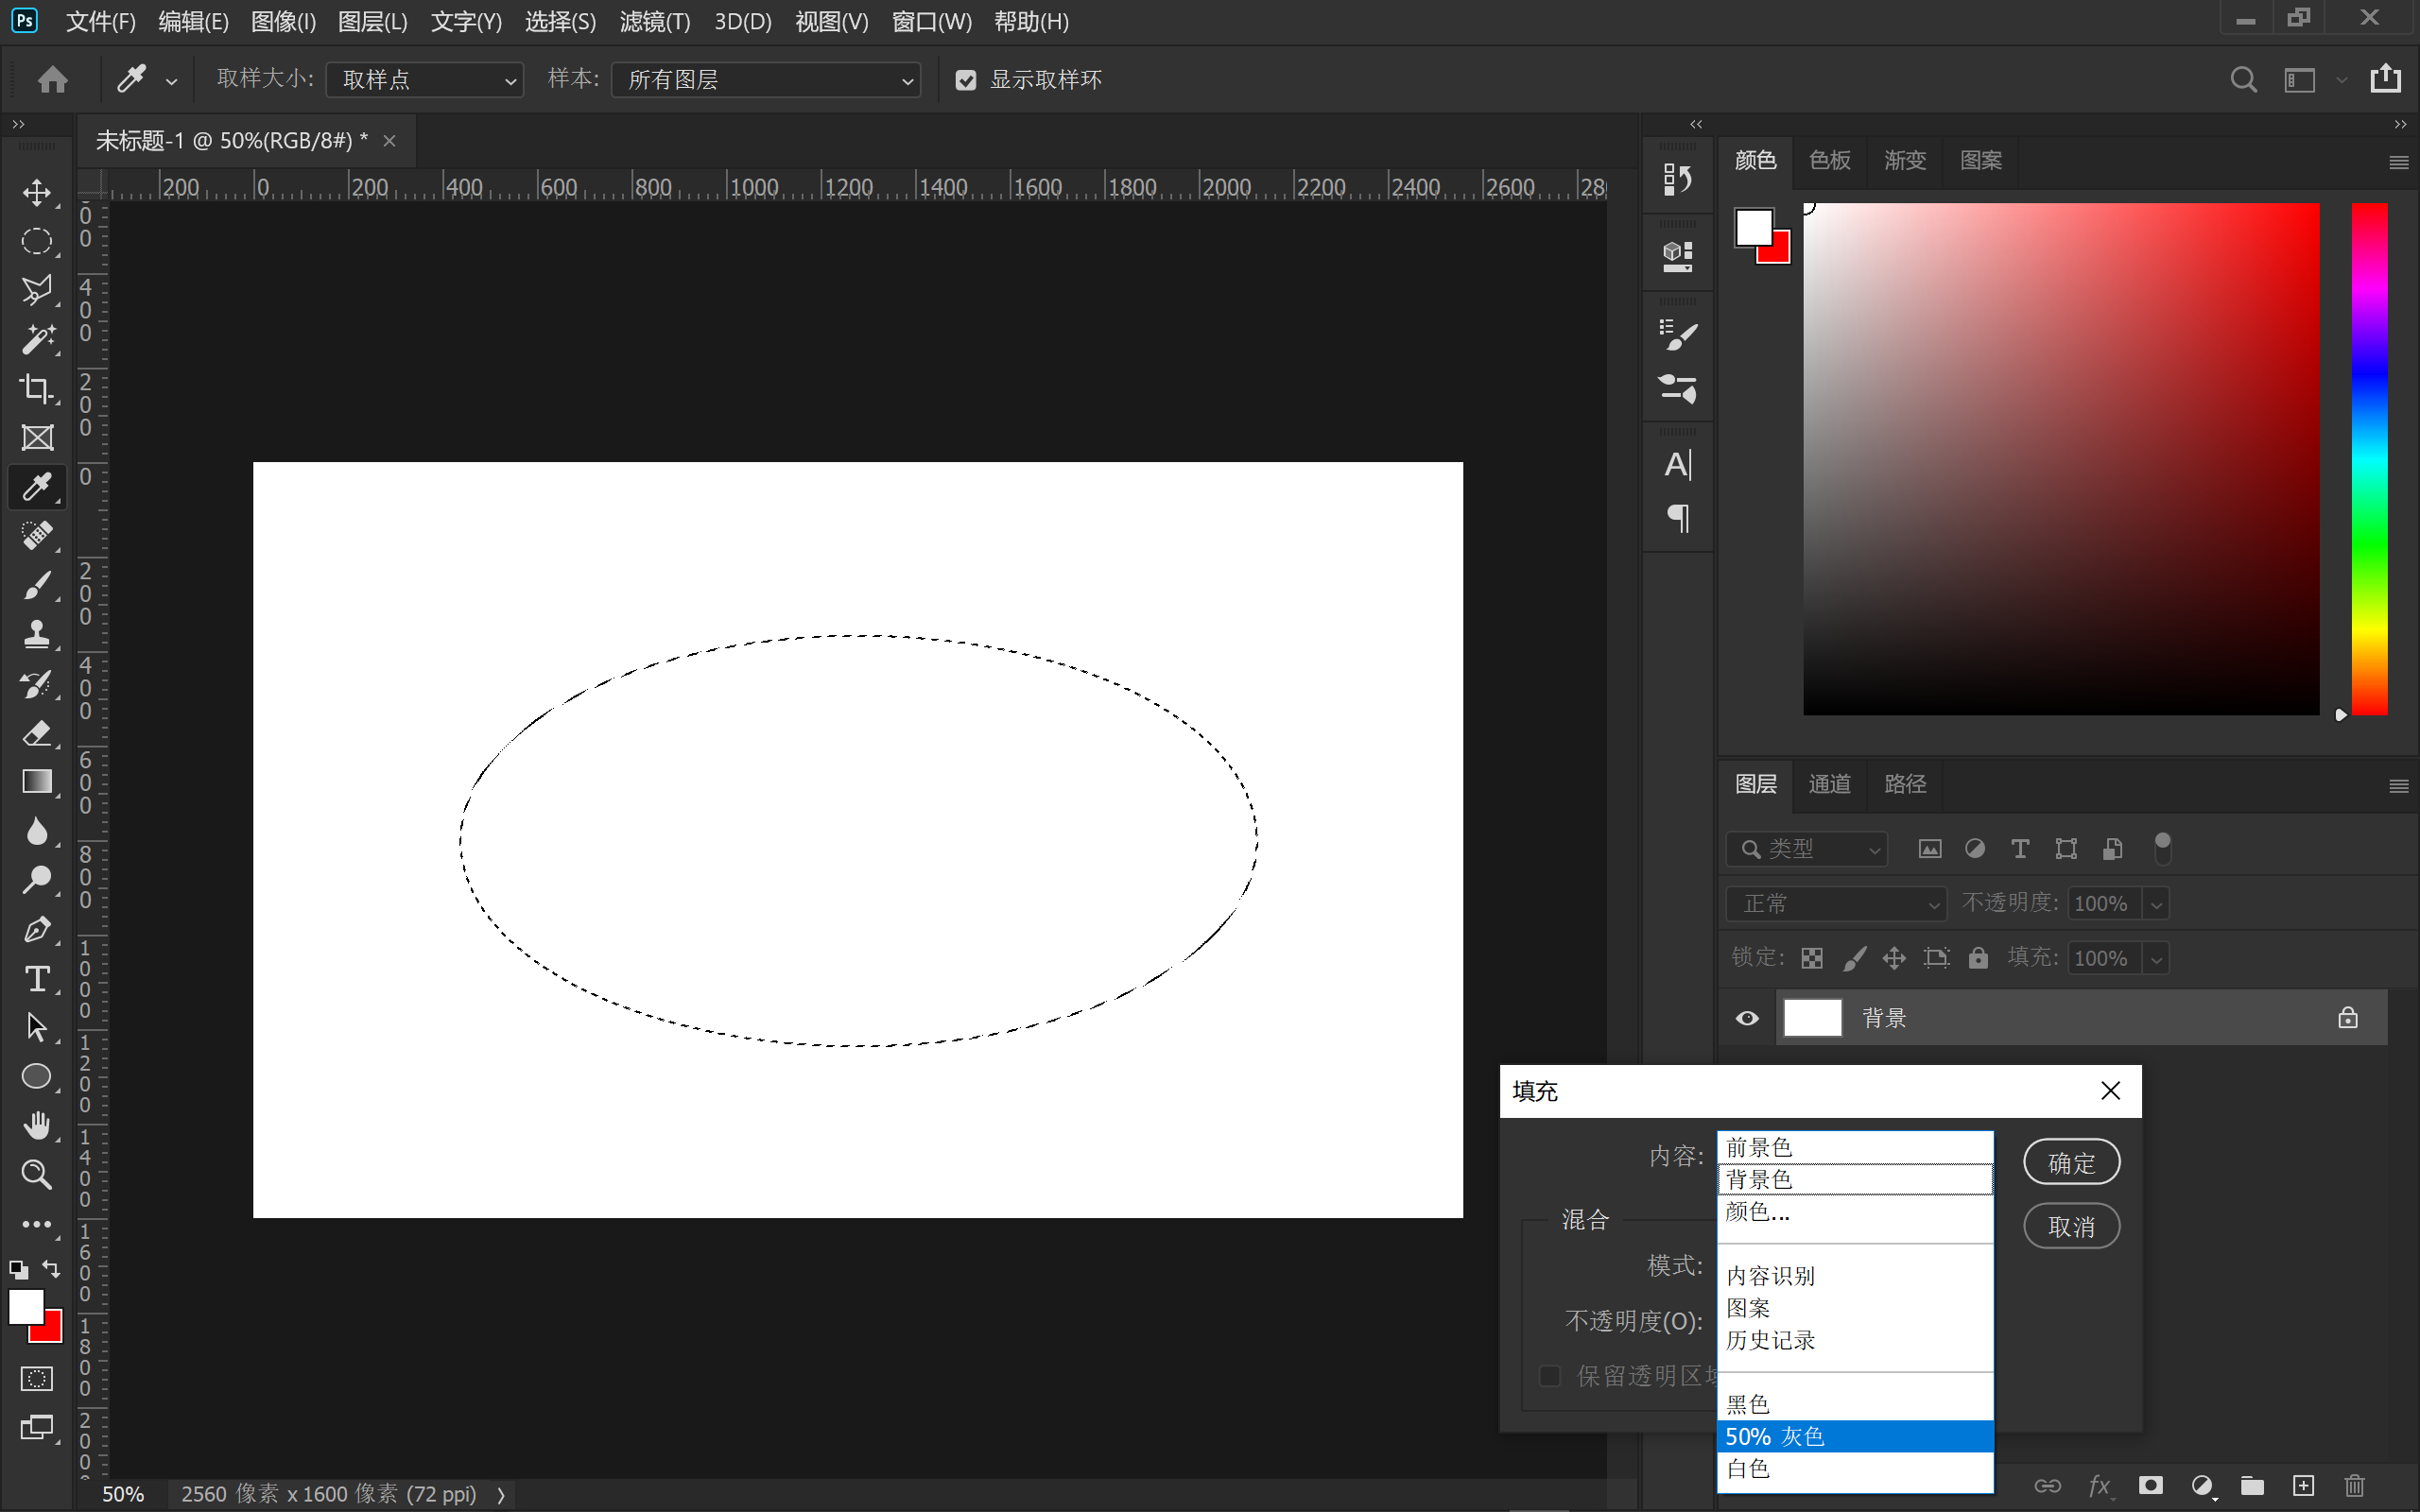Select the Move tool
Viewport: 2420px width, 1512px height.
[37, 192]
